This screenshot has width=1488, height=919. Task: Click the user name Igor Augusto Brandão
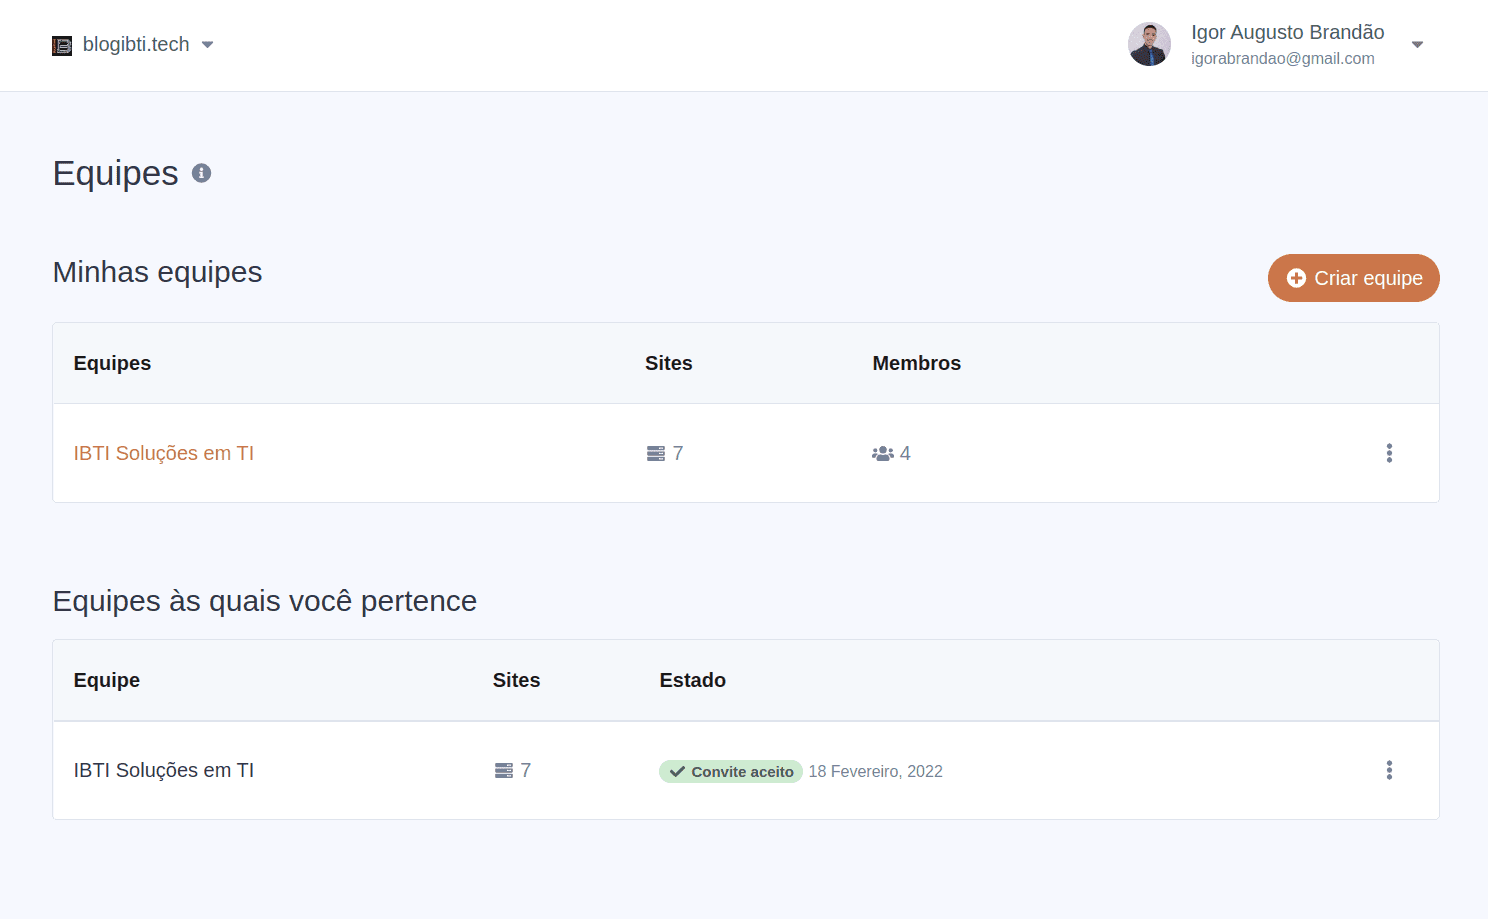tap(1287, 32)
